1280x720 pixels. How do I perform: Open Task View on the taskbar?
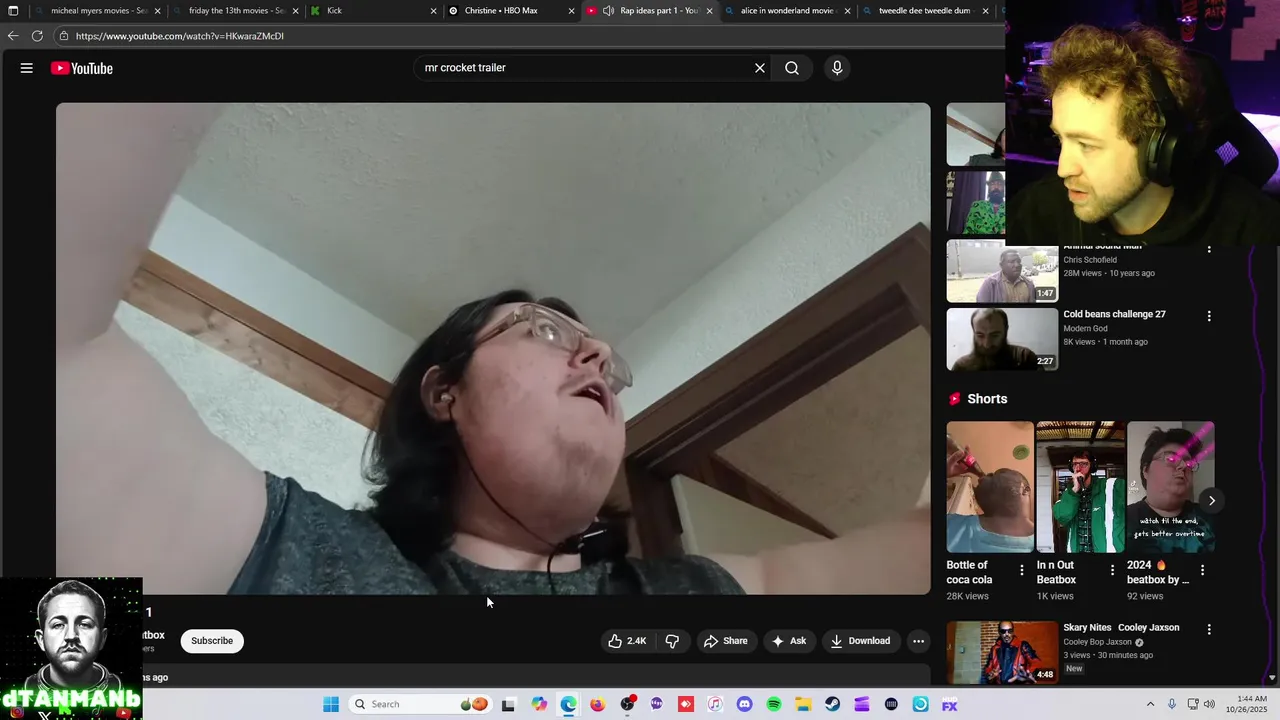(508, 704)
